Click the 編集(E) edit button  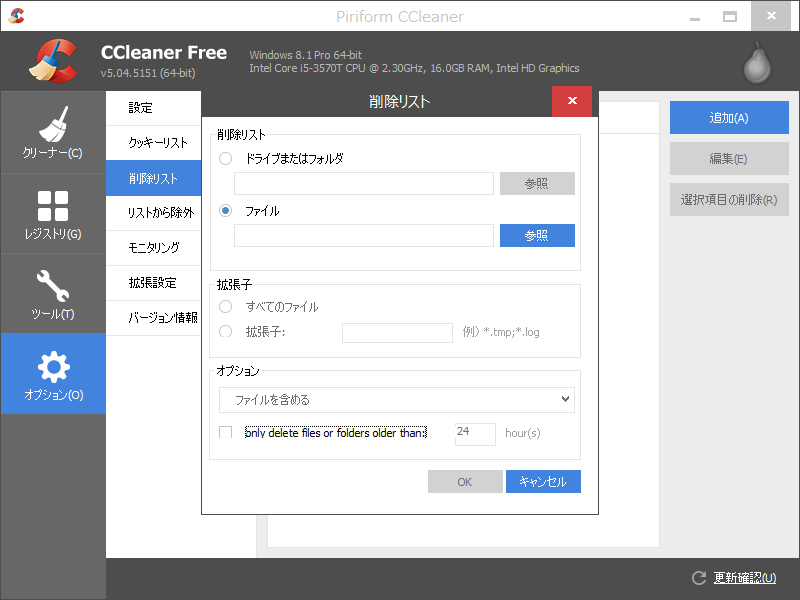pos(729,159)
